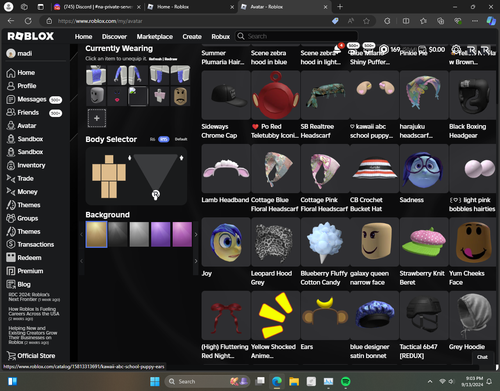Open the notifications bell
Screen dimensions: 500x391
(x=338, y=49)
